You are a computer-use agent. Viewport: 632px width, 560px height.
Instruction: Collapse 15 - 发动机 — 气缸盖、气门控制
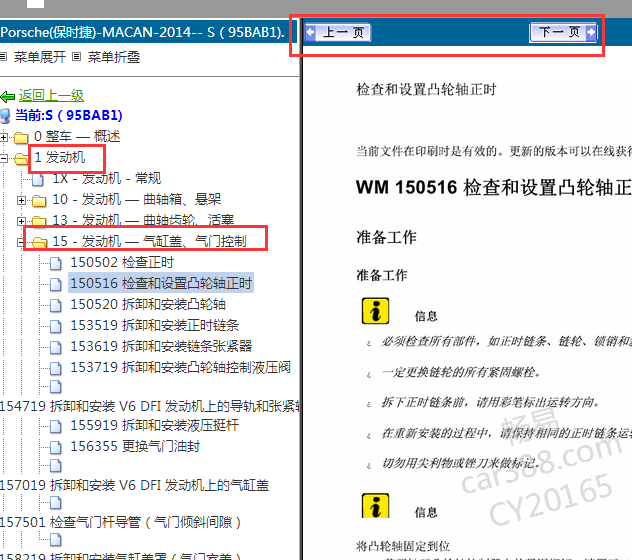(20, 242)
